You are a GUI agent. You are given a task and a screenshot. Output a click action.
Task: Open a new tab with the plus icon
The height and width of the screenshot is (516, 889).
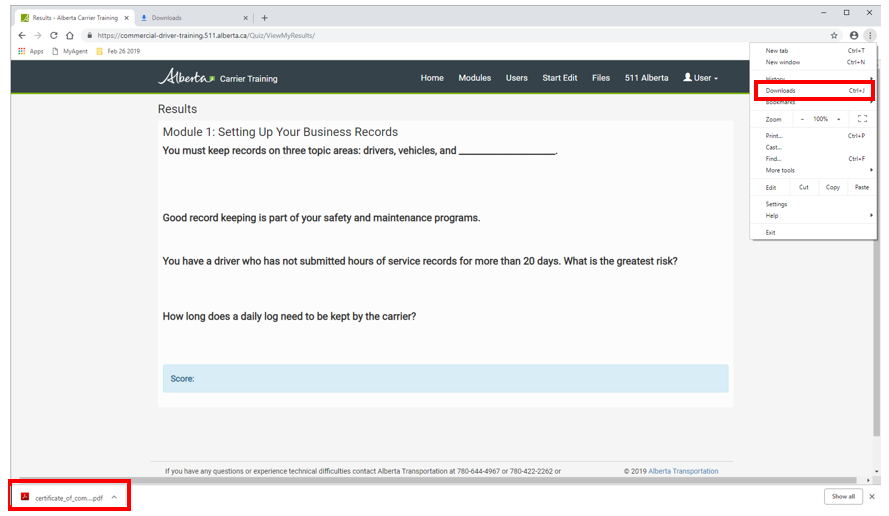pyautogui.click(x=264, y=18)
